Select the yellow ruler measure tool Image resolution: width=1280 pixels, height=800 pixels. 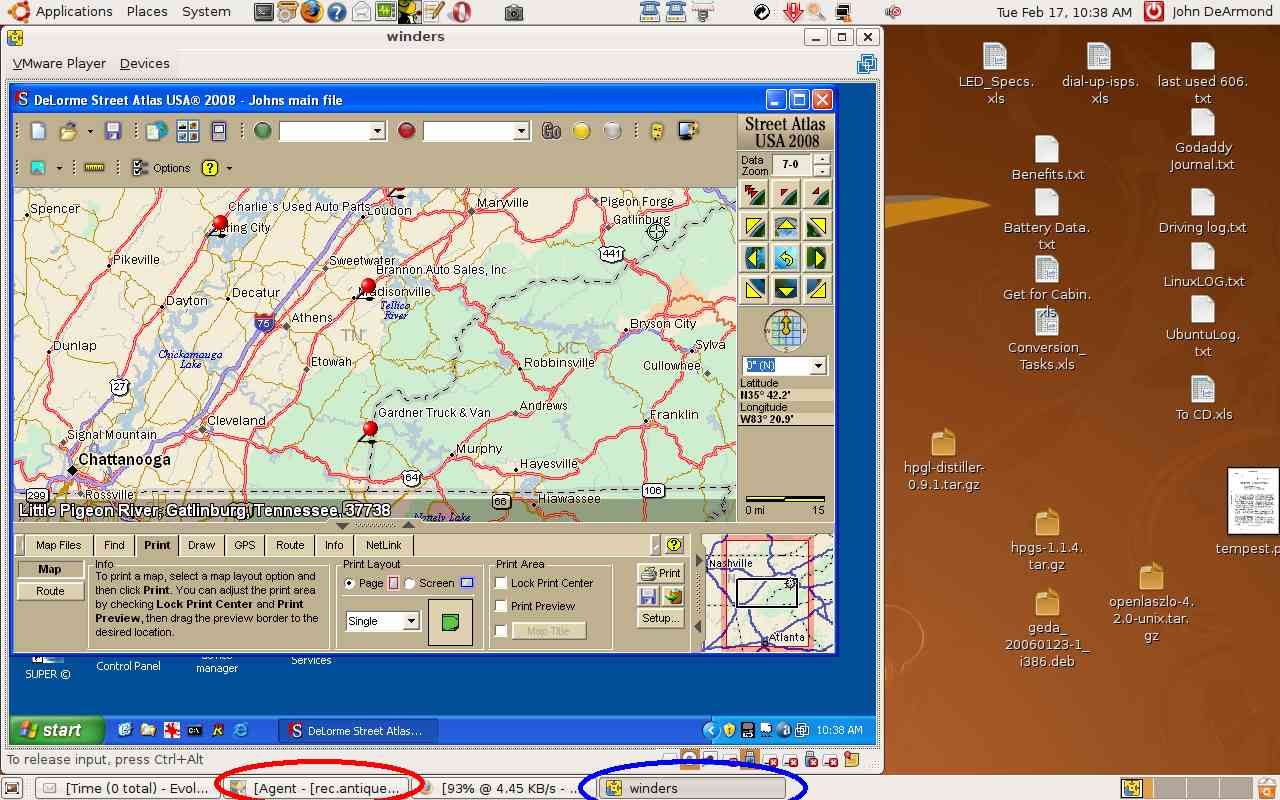click(x=95, y=168)
